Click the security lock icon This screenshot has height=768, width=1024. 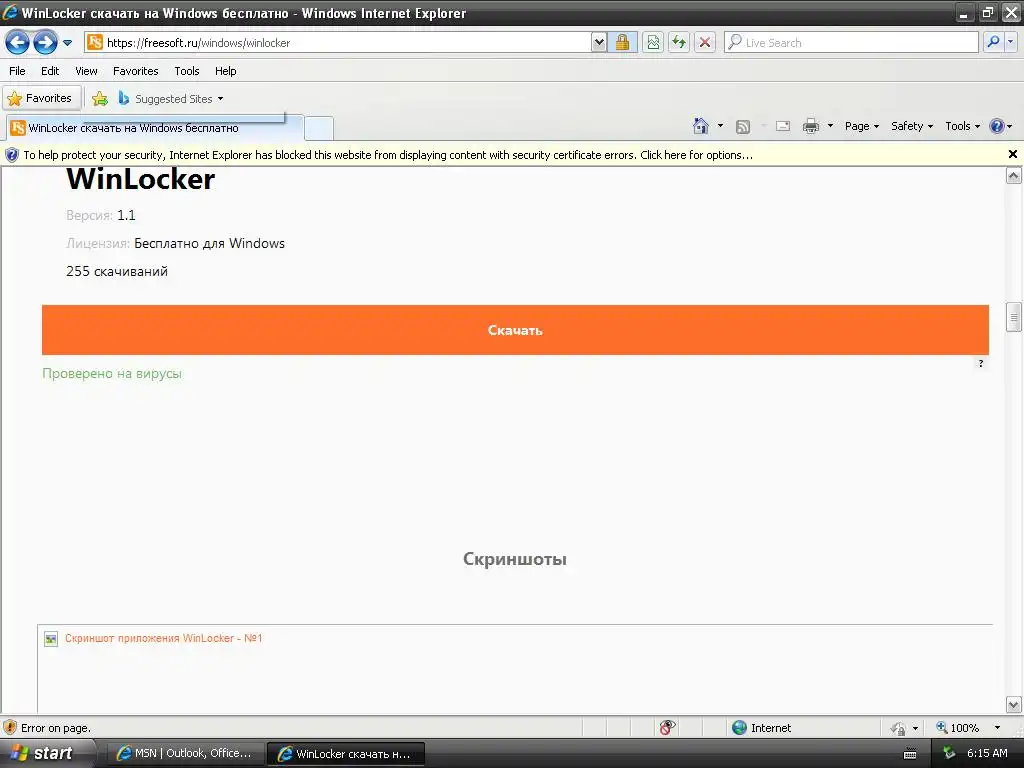622,42
